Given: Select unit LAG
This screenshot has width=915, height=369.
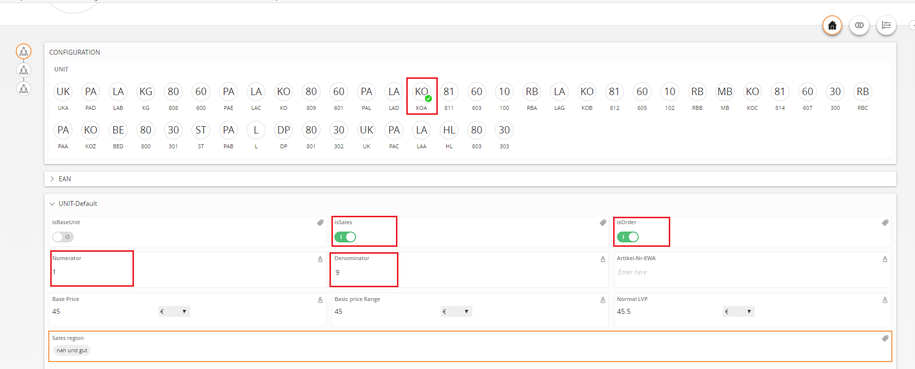Looking at the screenshot, I should pyautogui.click(x=559, y=92).
